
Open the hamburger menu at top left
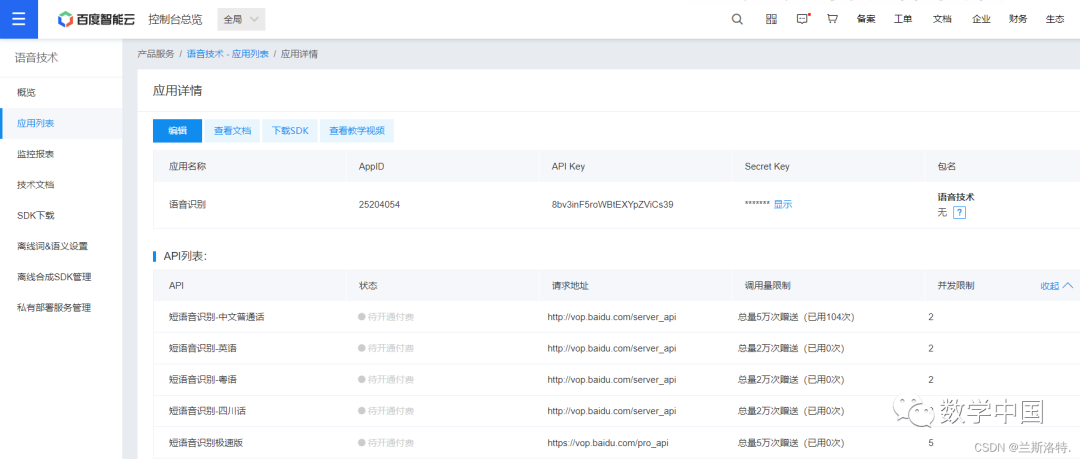tap(19, 19)
